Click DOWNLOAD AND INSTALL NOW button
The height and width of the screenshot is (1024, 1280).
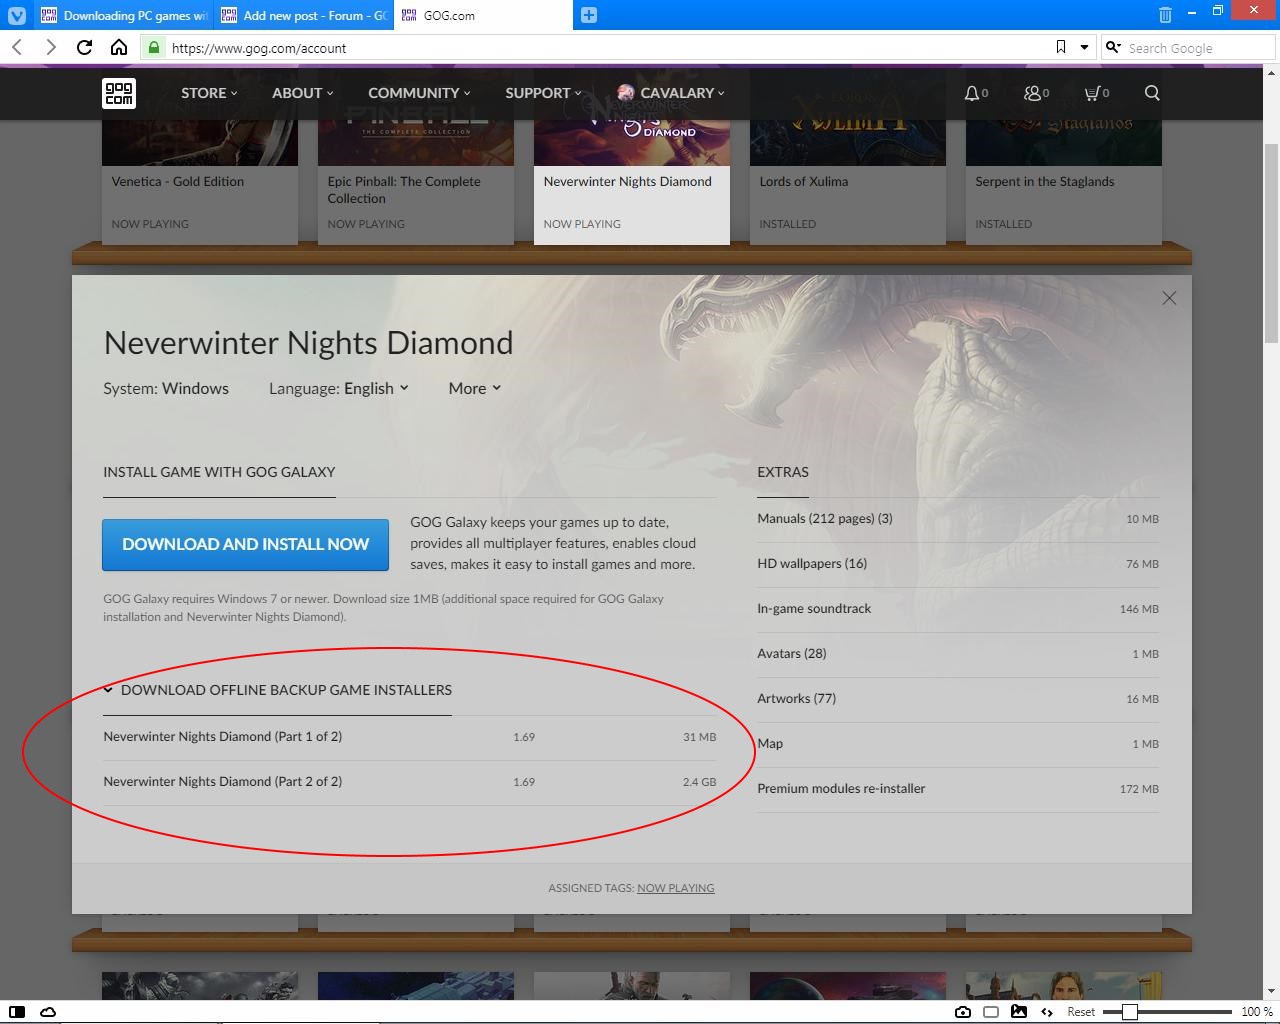[245, 544]
